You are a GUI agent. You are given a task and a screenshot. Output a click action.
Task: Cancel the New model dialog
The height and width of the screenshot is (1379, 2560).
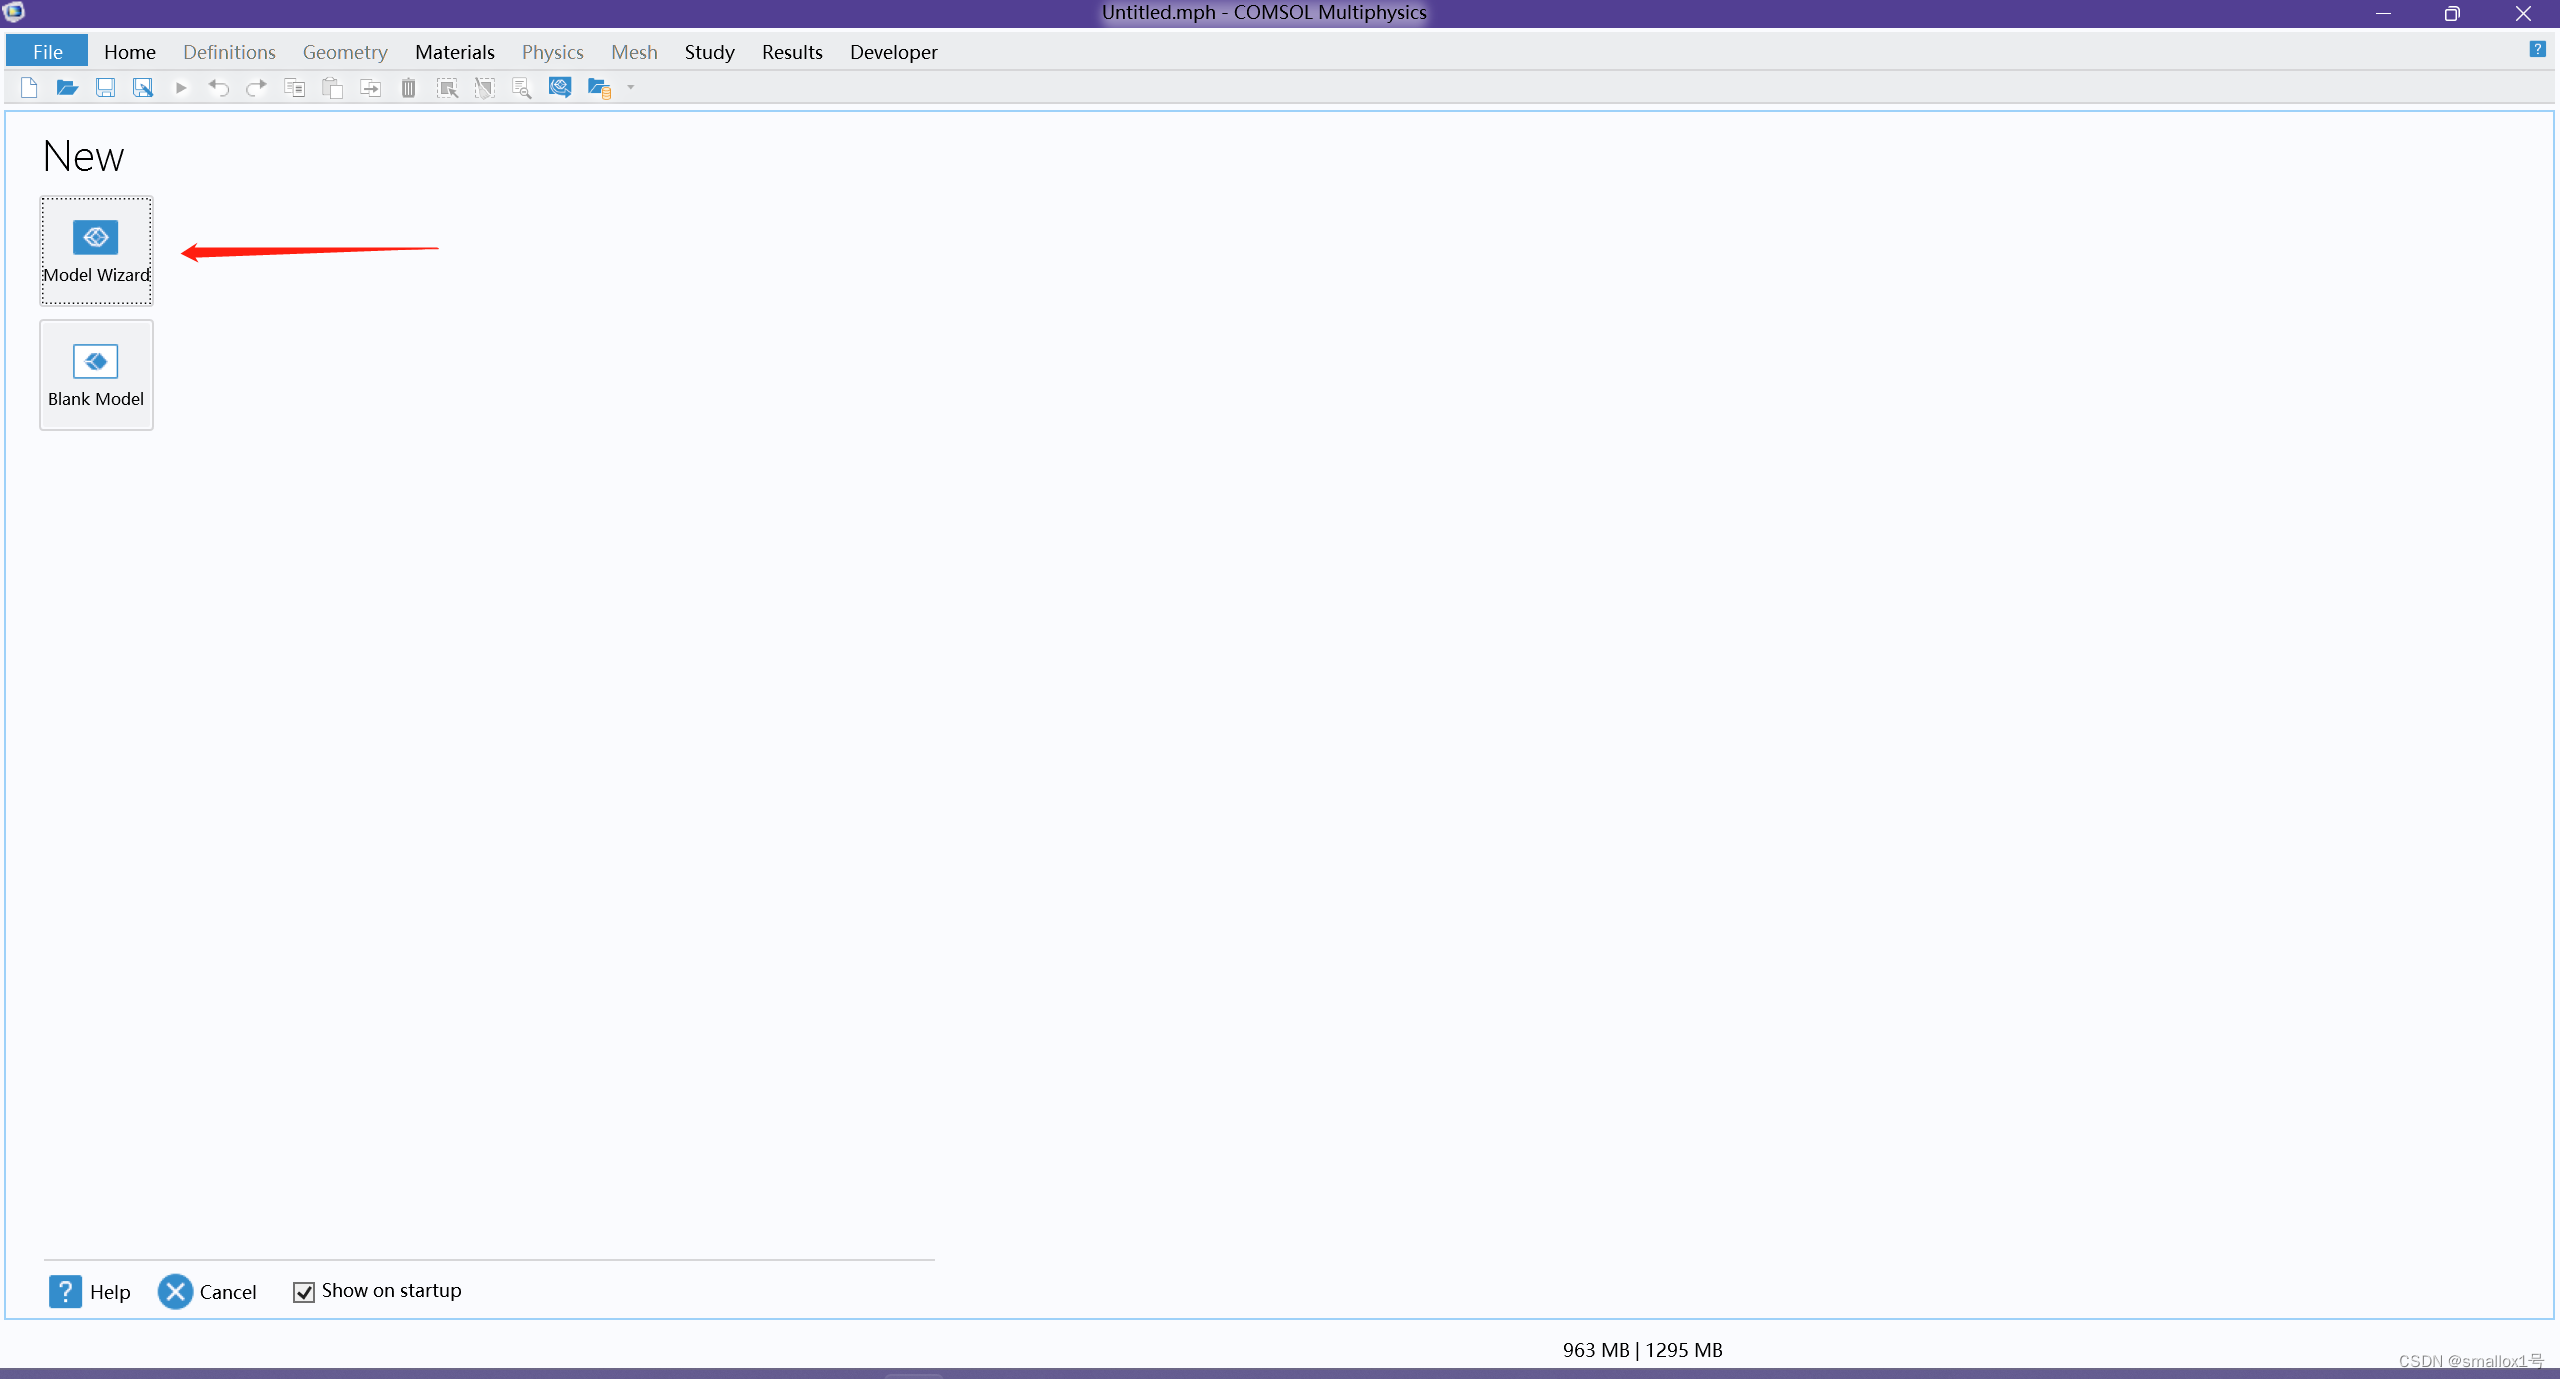point(208,1291)
